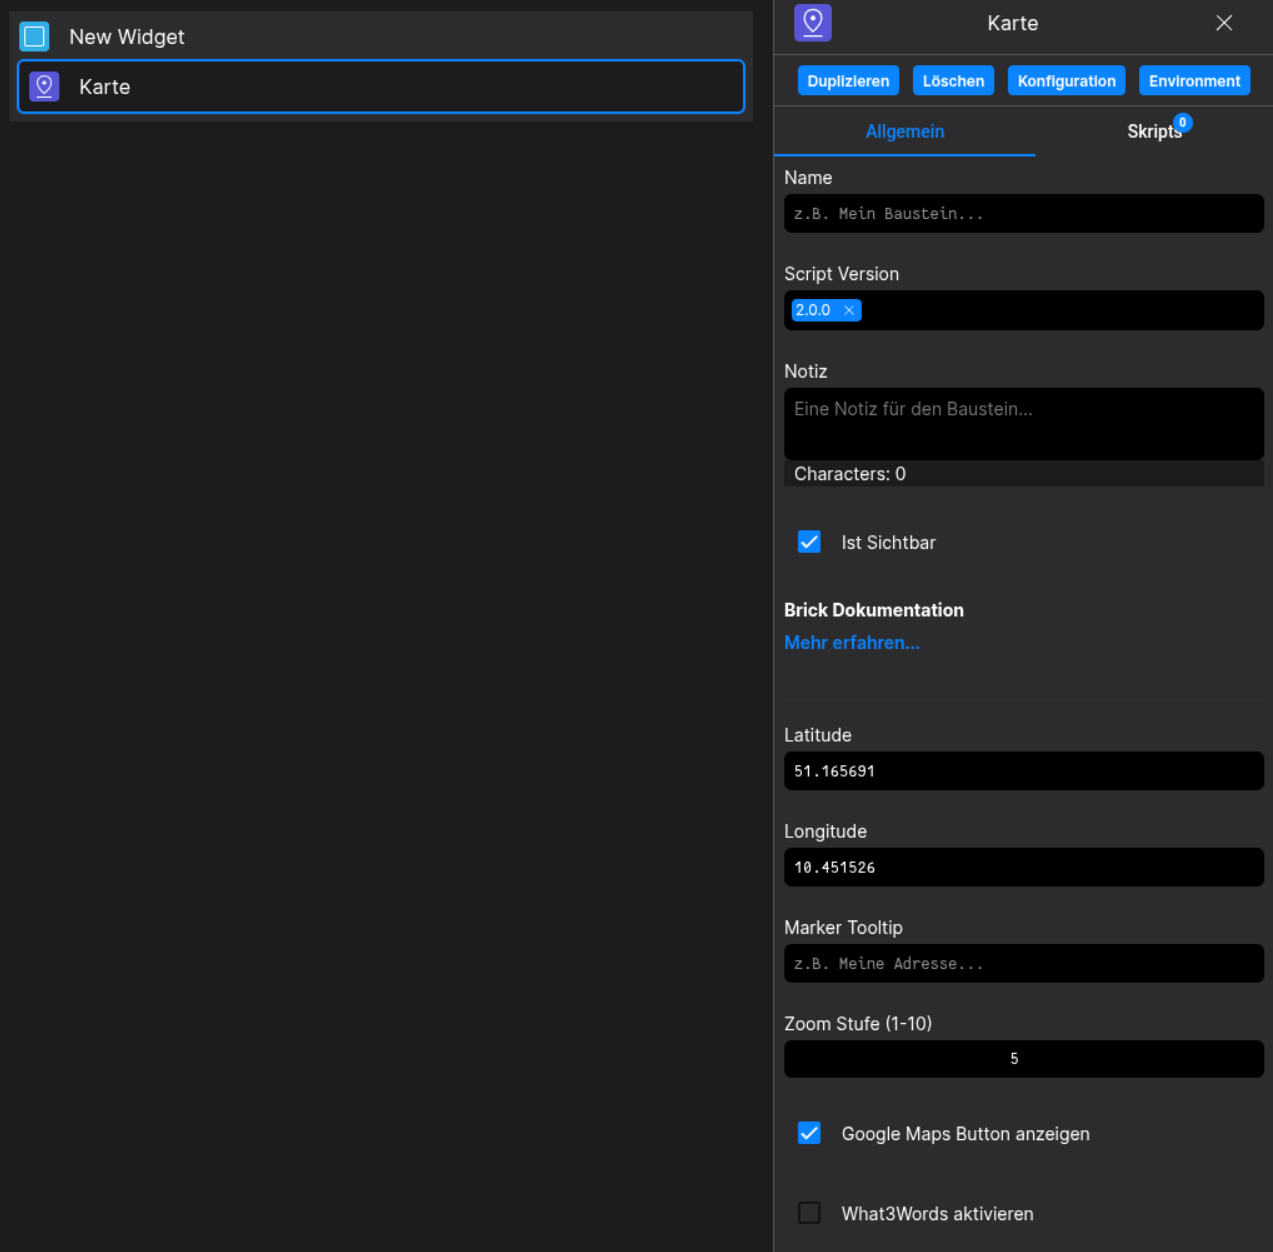Open the Allgemein tab
The height and width of the screenshot is (1252, 1273).
tap(904, 131)
